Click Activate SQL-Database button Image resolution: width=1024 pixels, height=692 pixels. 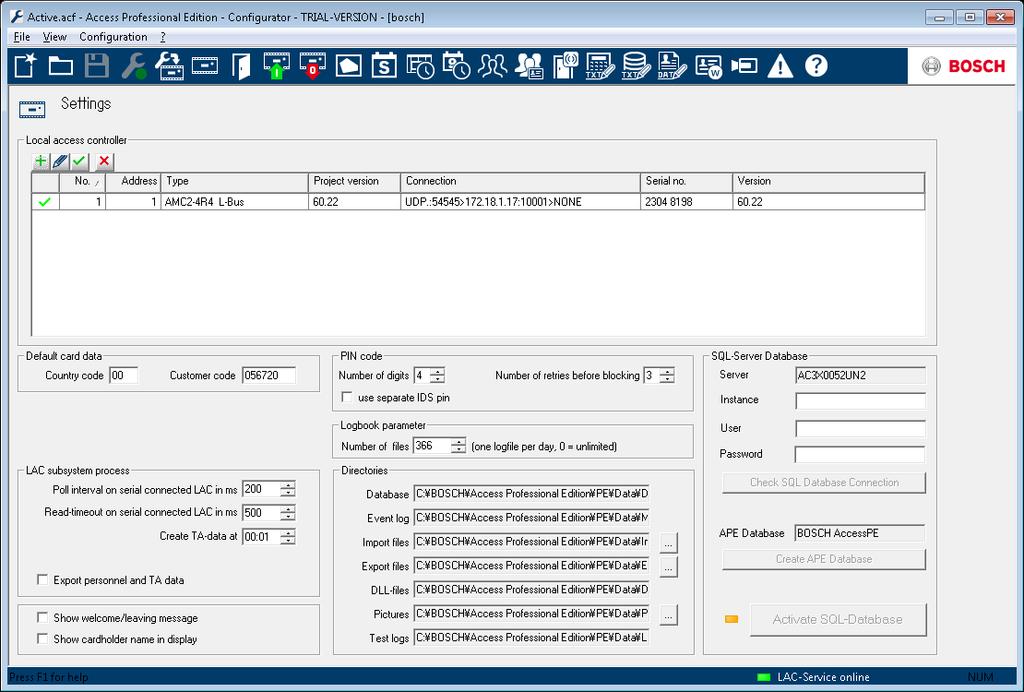click(x=838, y=620)
